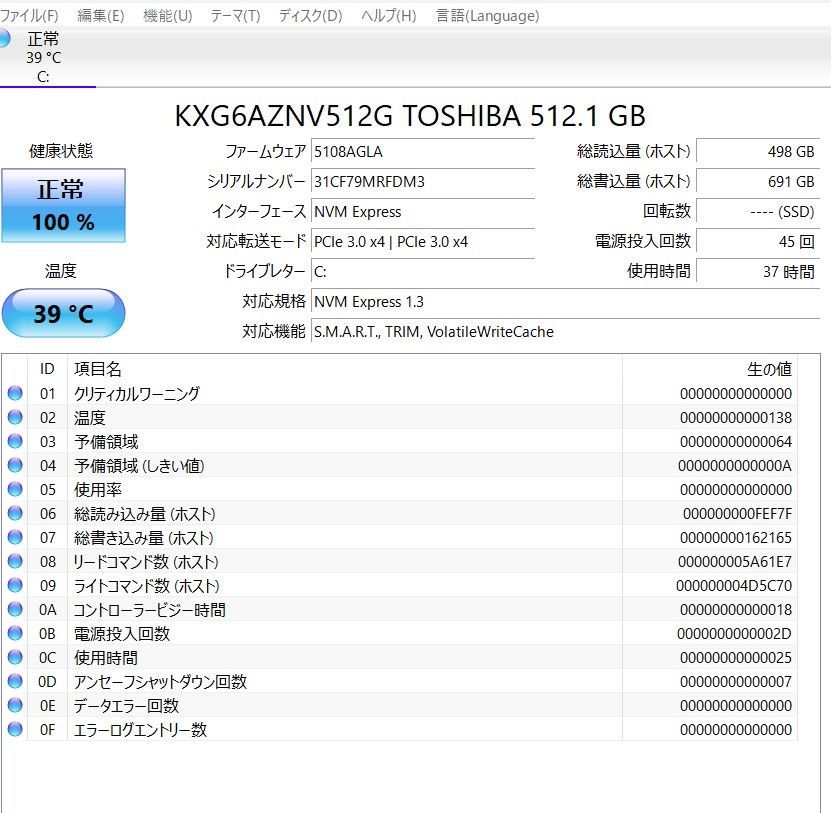Select the コントローラービジー時間 attribute name

click(x=149, y=609)
